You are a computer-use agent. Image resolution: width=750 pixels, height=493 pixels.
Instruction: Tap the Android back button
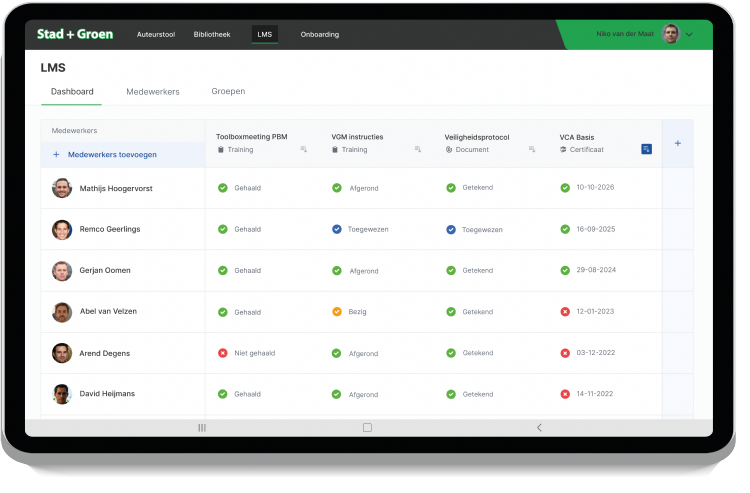[x=539, y=427]
